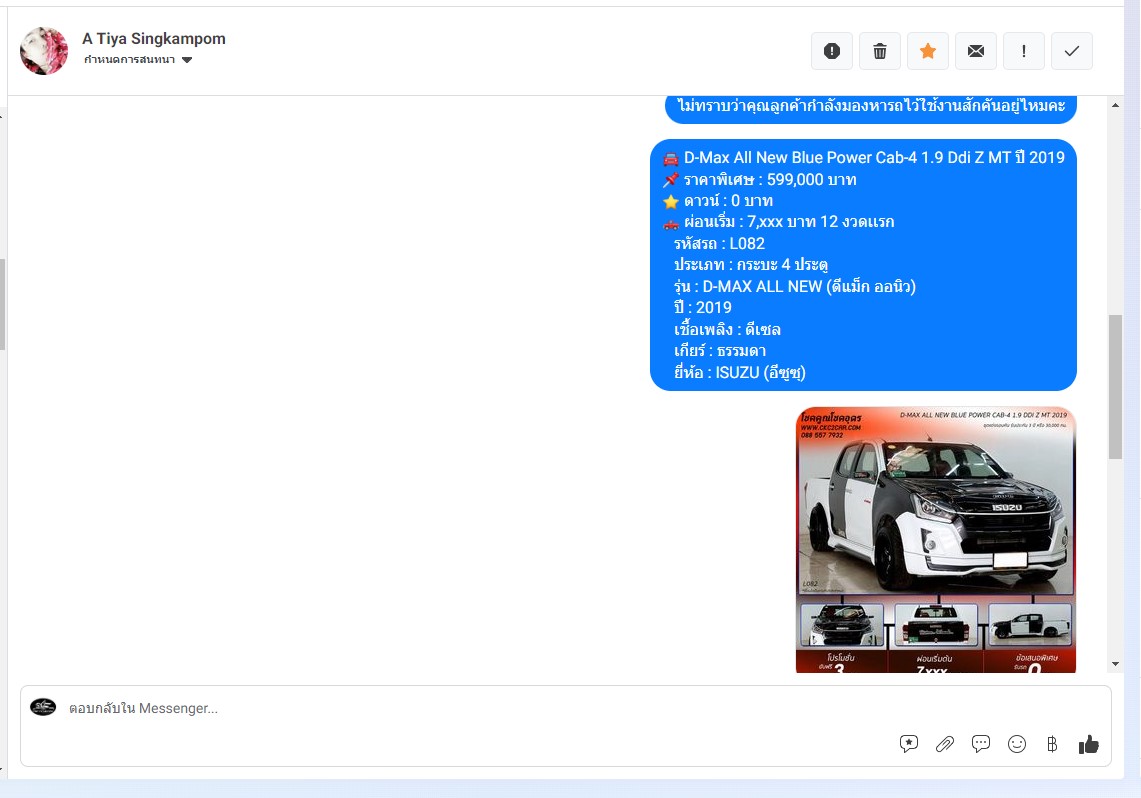The image size is (1141, 798).
Task: Click the 7,xxx baht installment line
Action: pos(779,222)
